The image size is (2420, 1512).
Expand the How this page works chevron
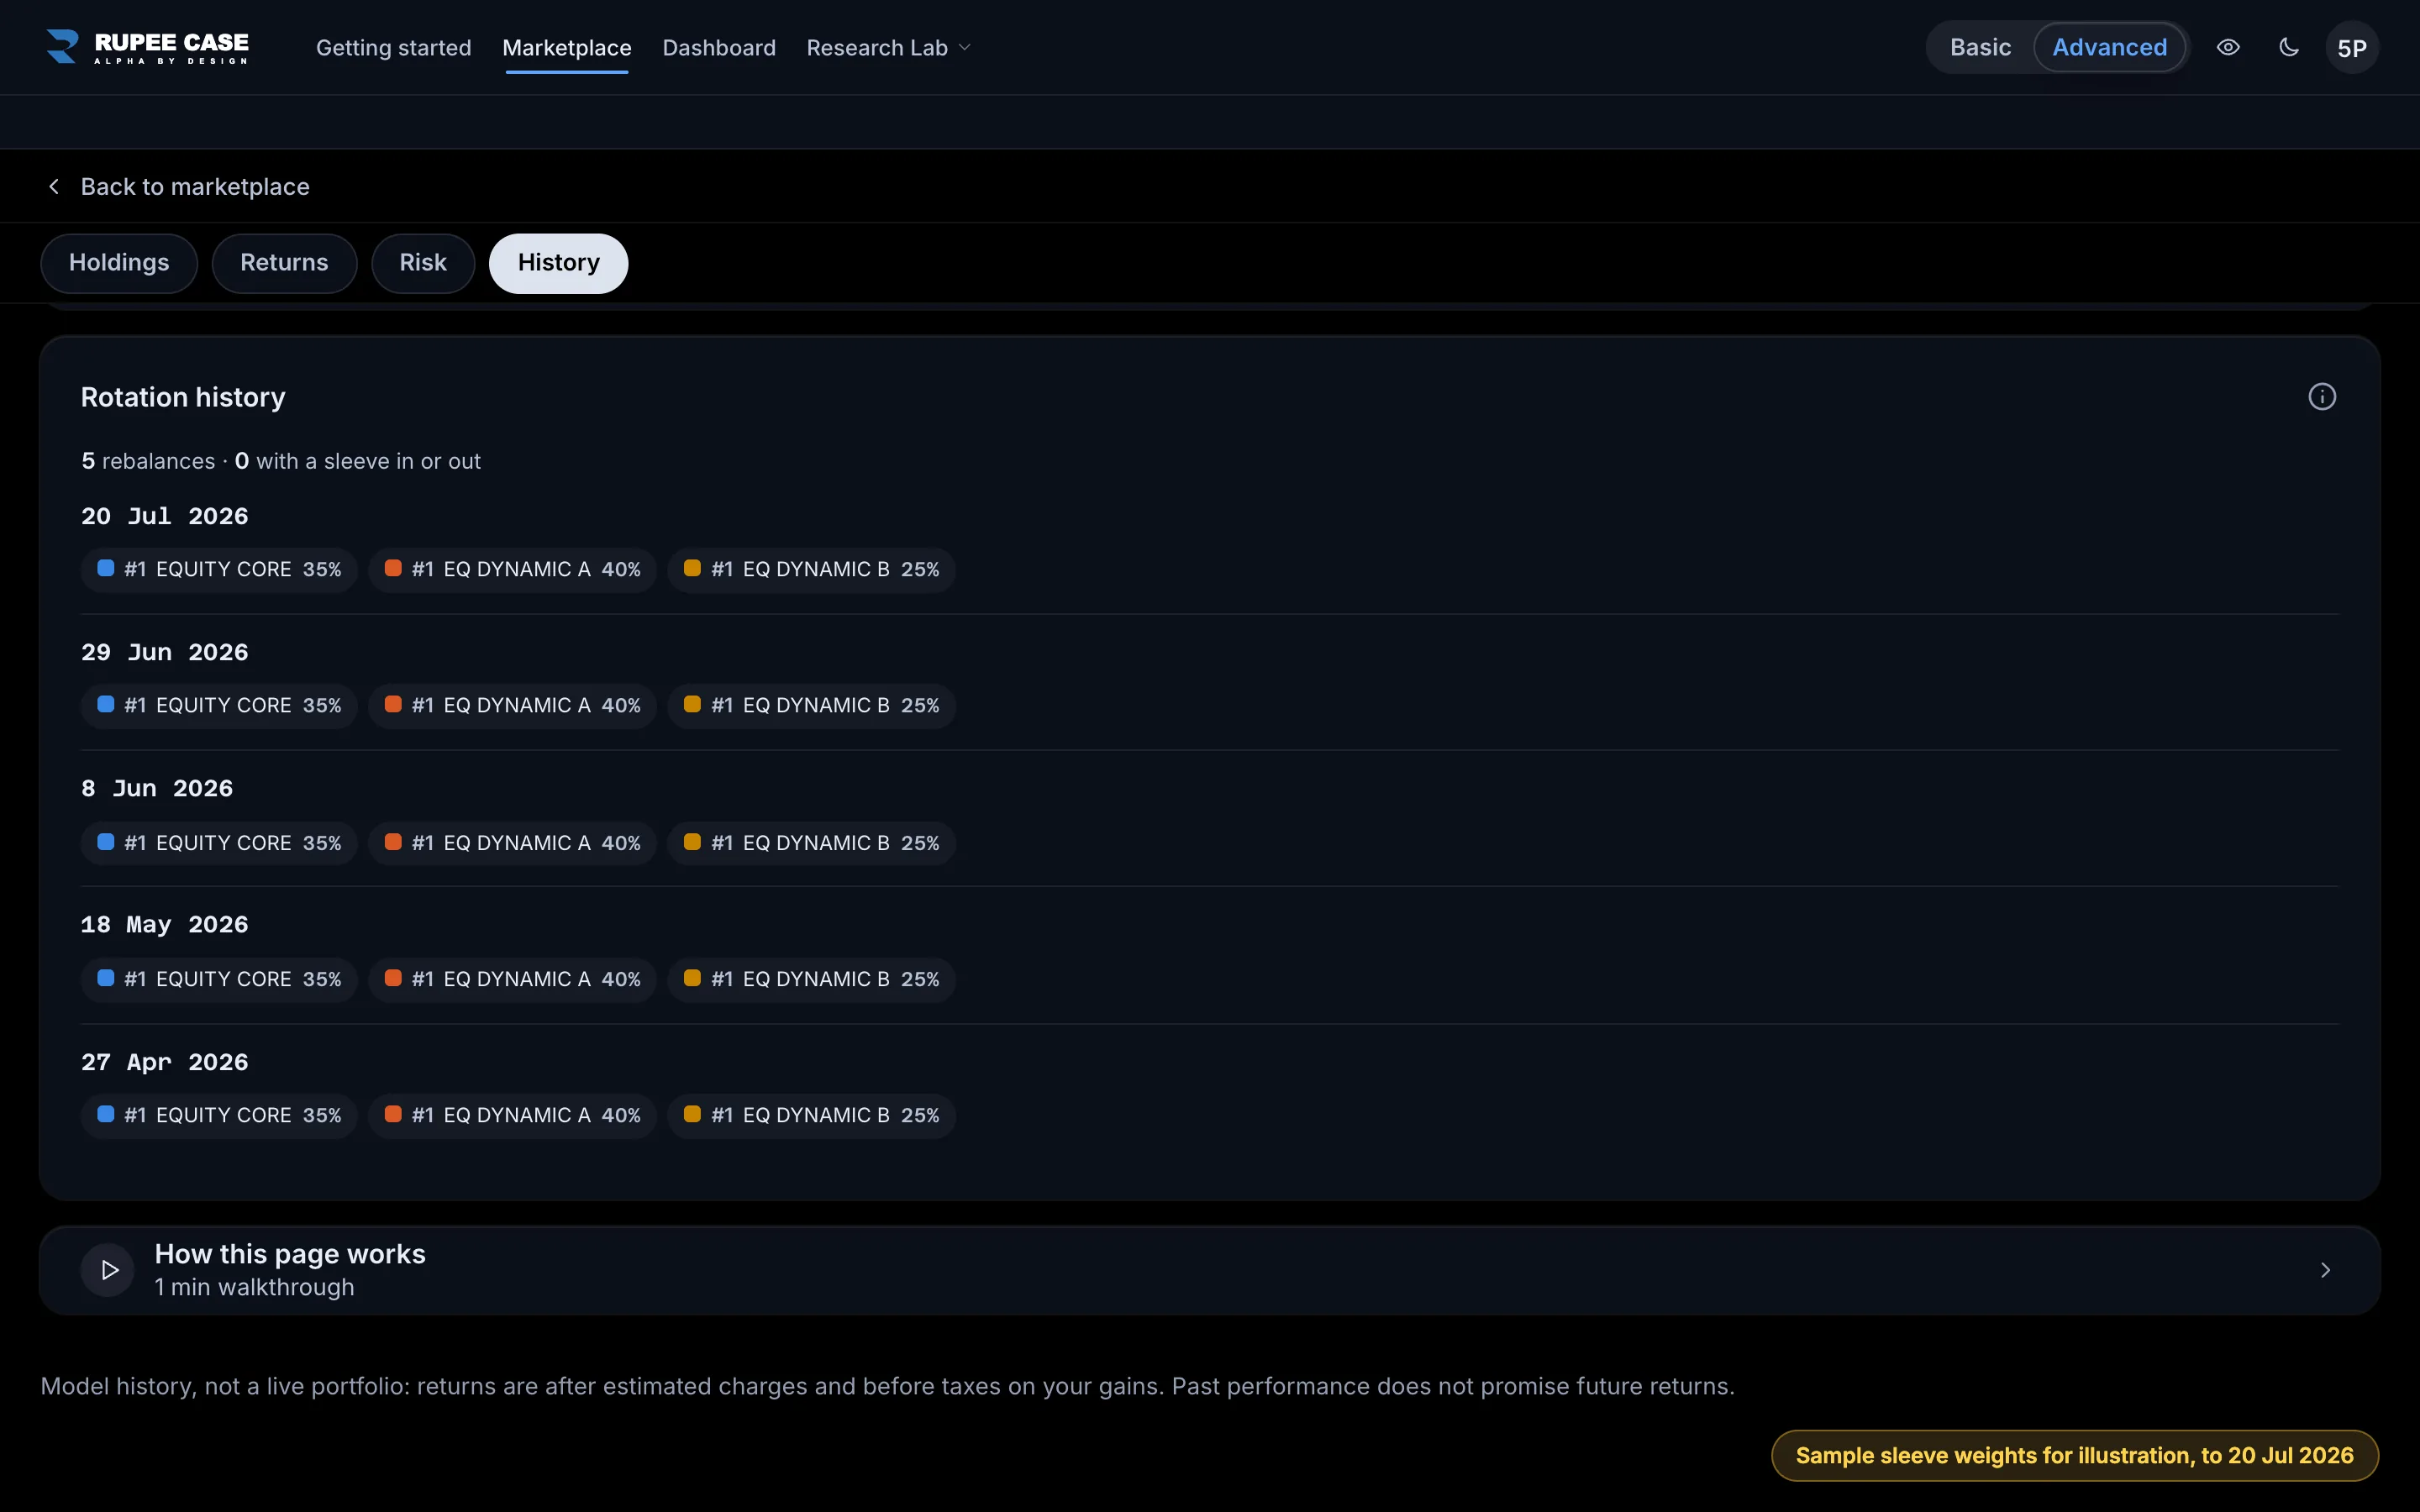click(x=2326, y=1270)
